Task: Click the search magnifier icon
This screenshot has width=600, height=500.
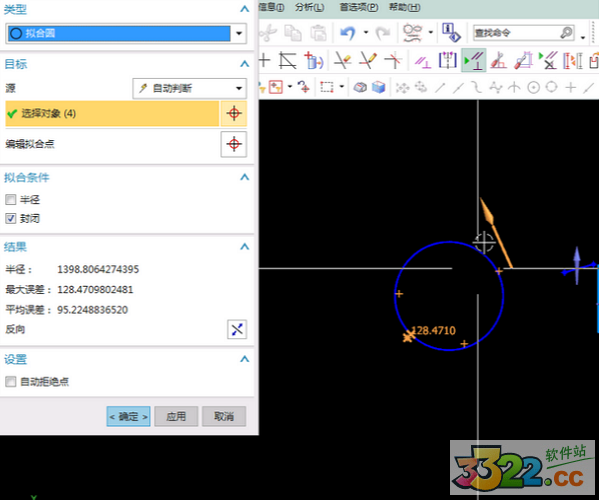Action: coord(567,33)
